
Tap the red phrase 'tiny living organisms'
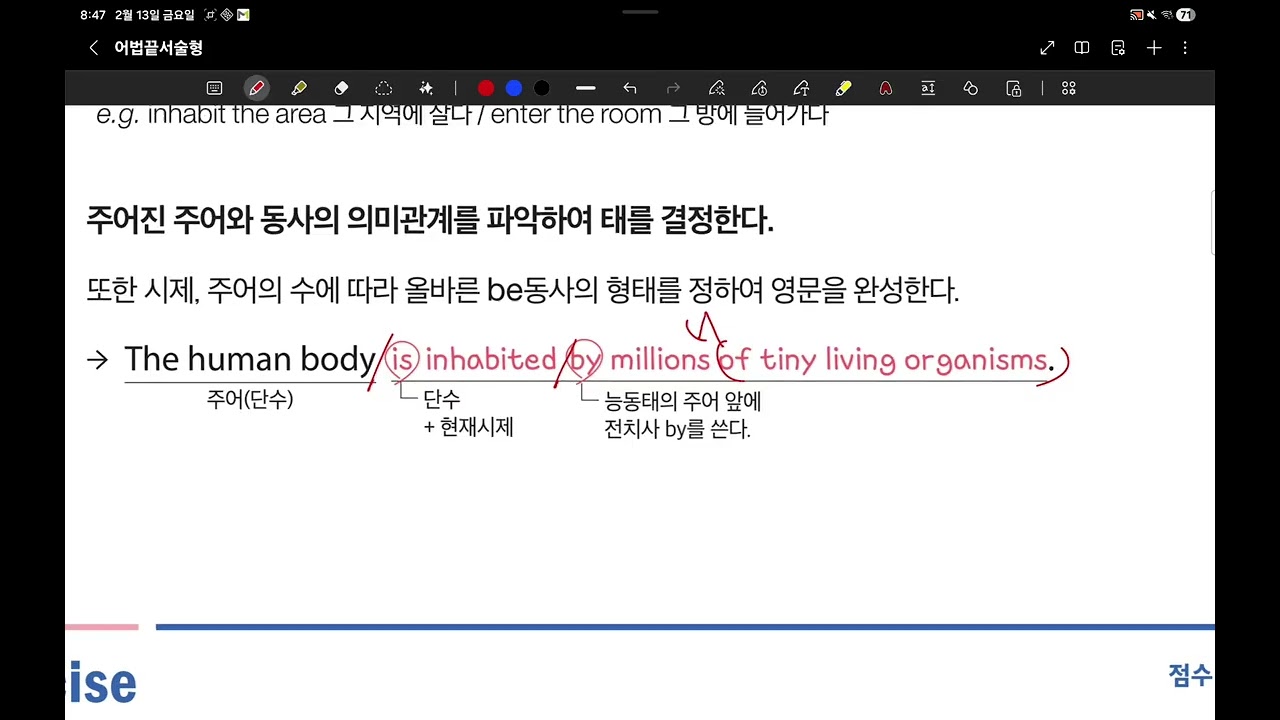point(904,360)
